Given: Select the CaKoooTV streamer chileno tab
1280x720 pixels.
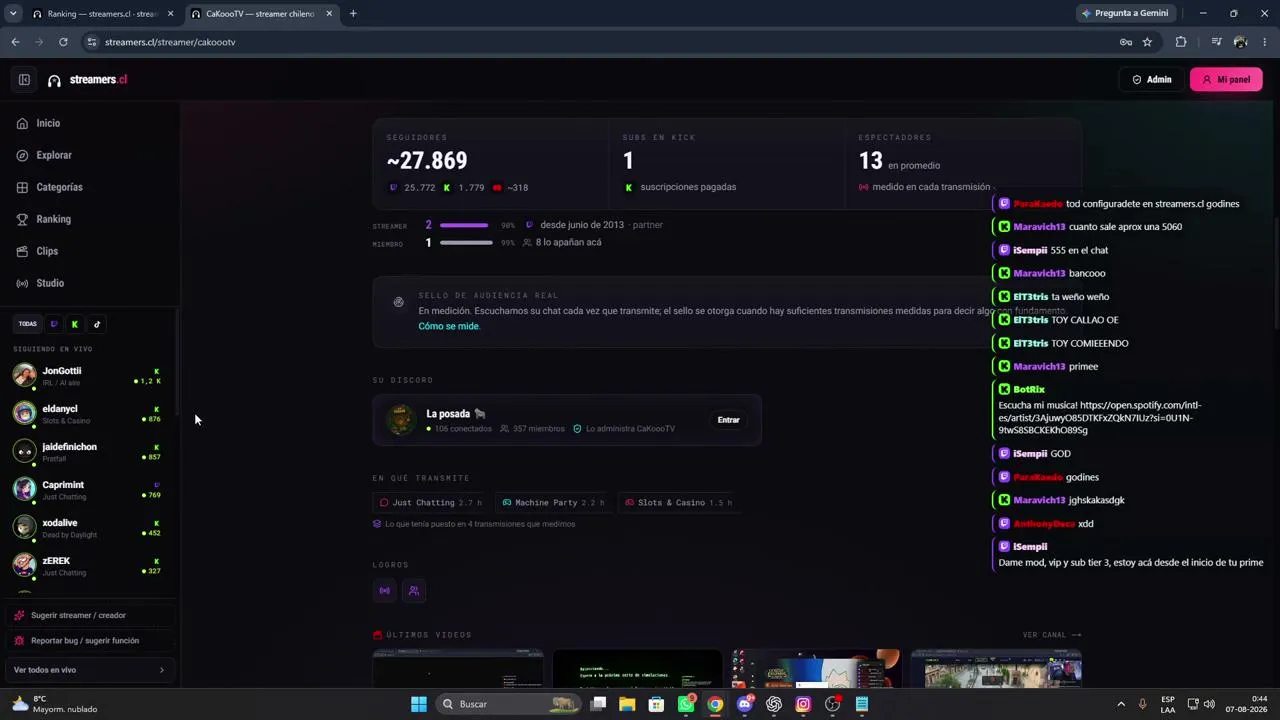Looking at the screenshot, I should point(262,14).
